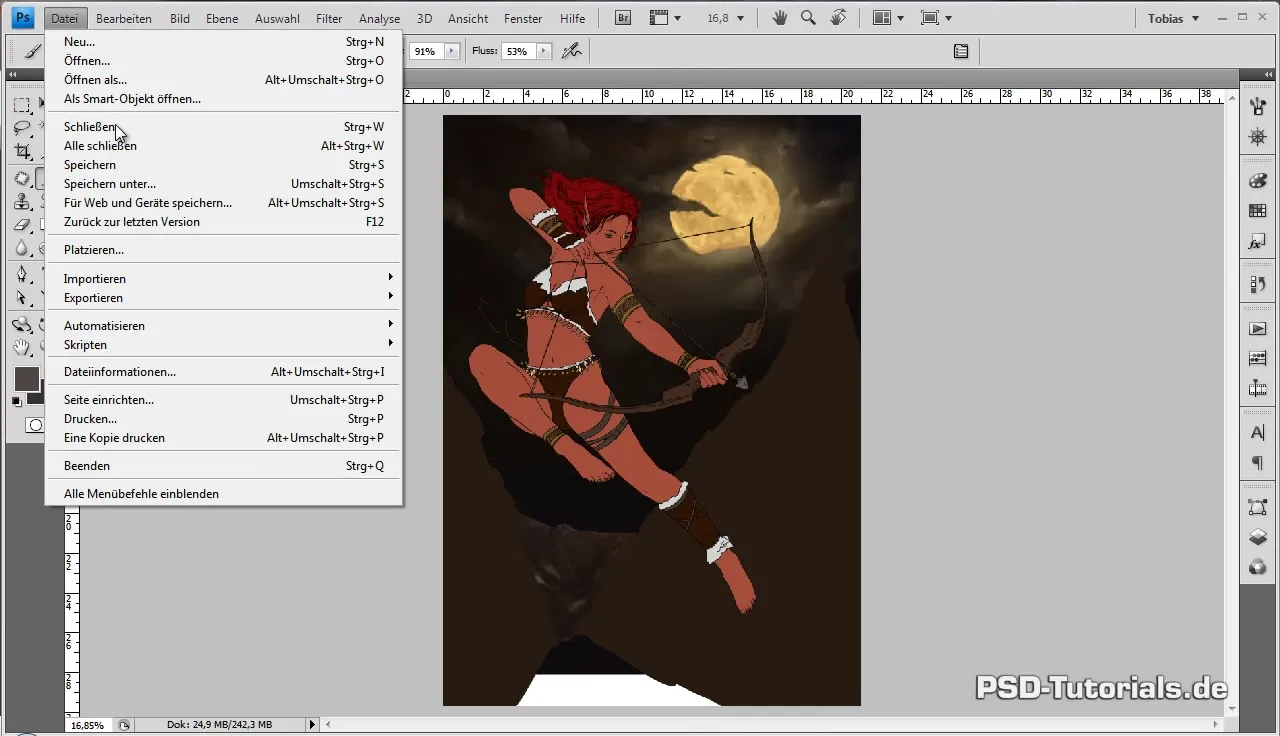Open the Actions play panel icon
Viewport: 1280px width, 736px height.
[x=1258, y=329]
